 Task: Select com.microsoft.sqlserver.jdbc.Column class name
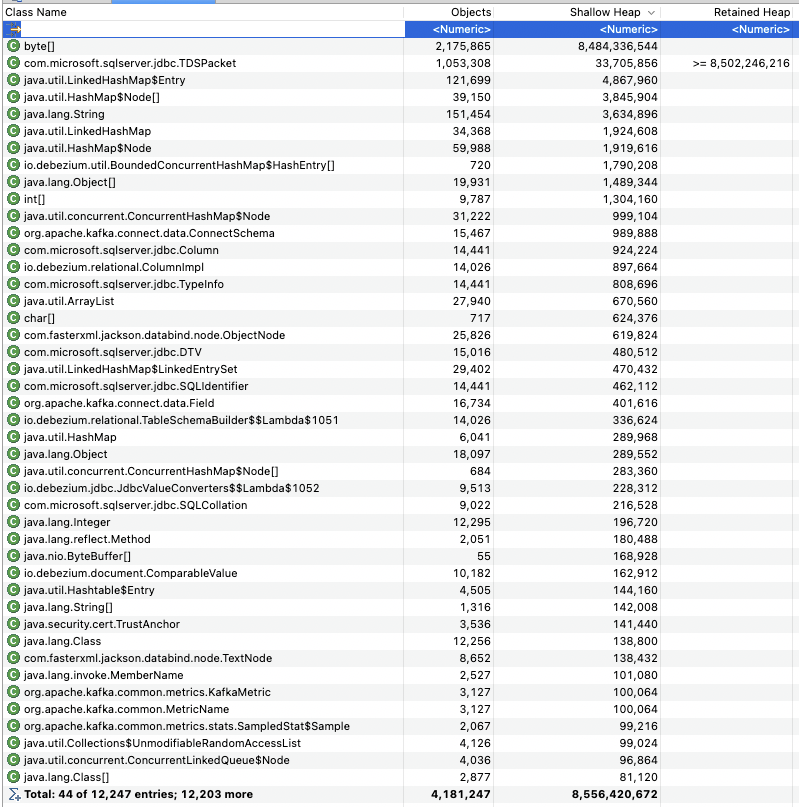121,250
